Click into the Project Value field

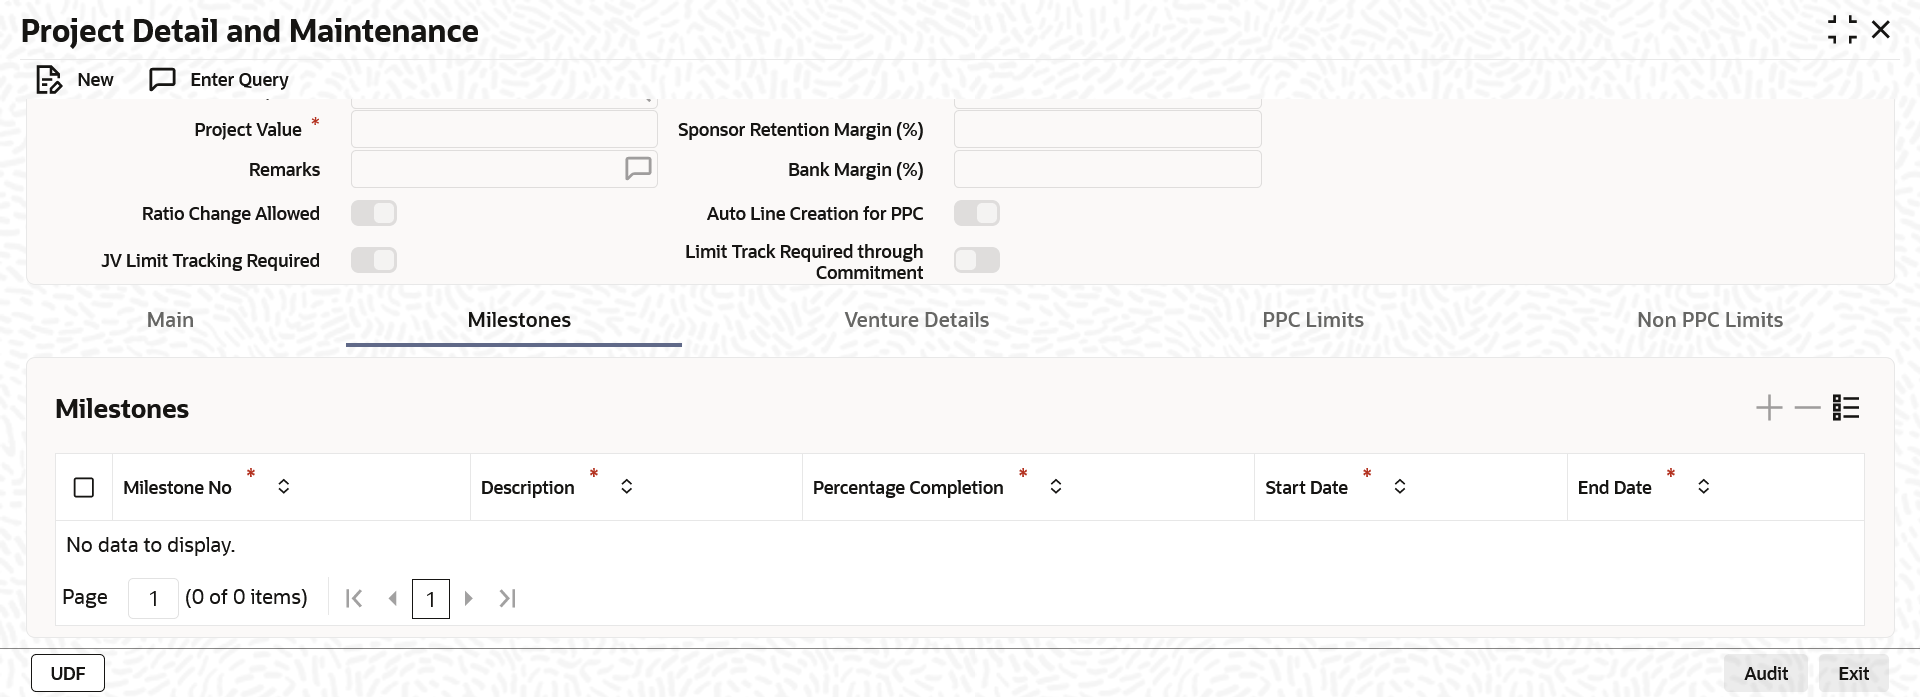(504, 129)
